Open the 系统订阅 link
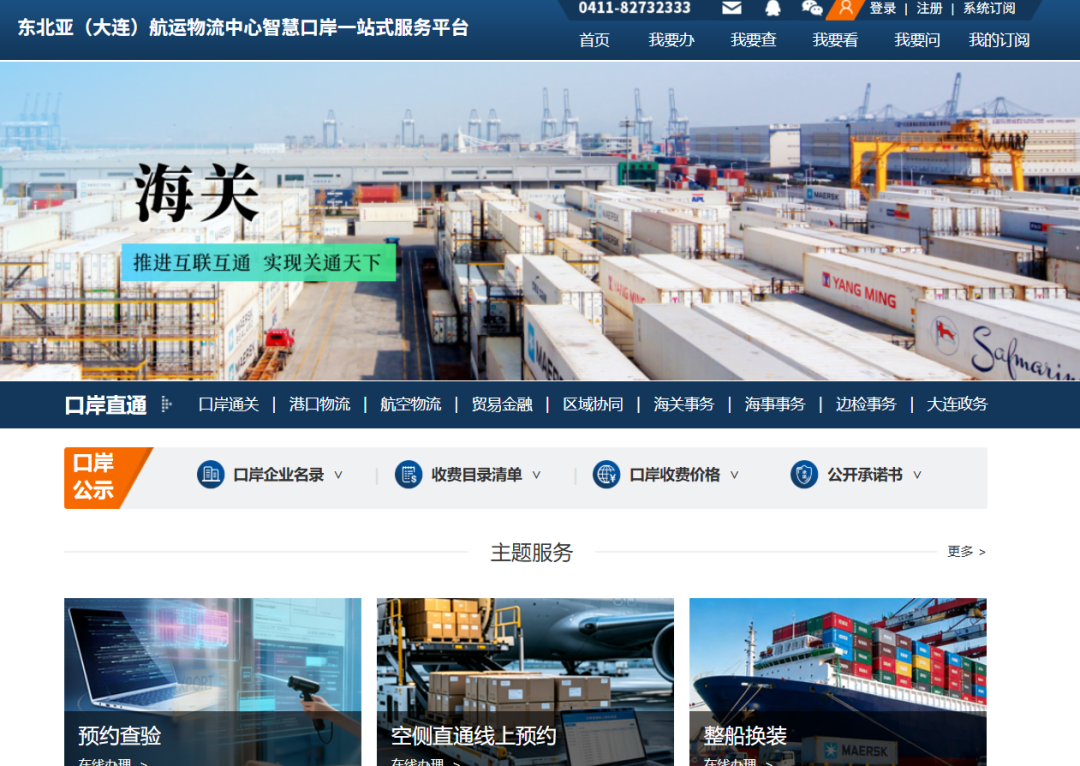This screenshot has width=1080, height=766. [989, 8]
